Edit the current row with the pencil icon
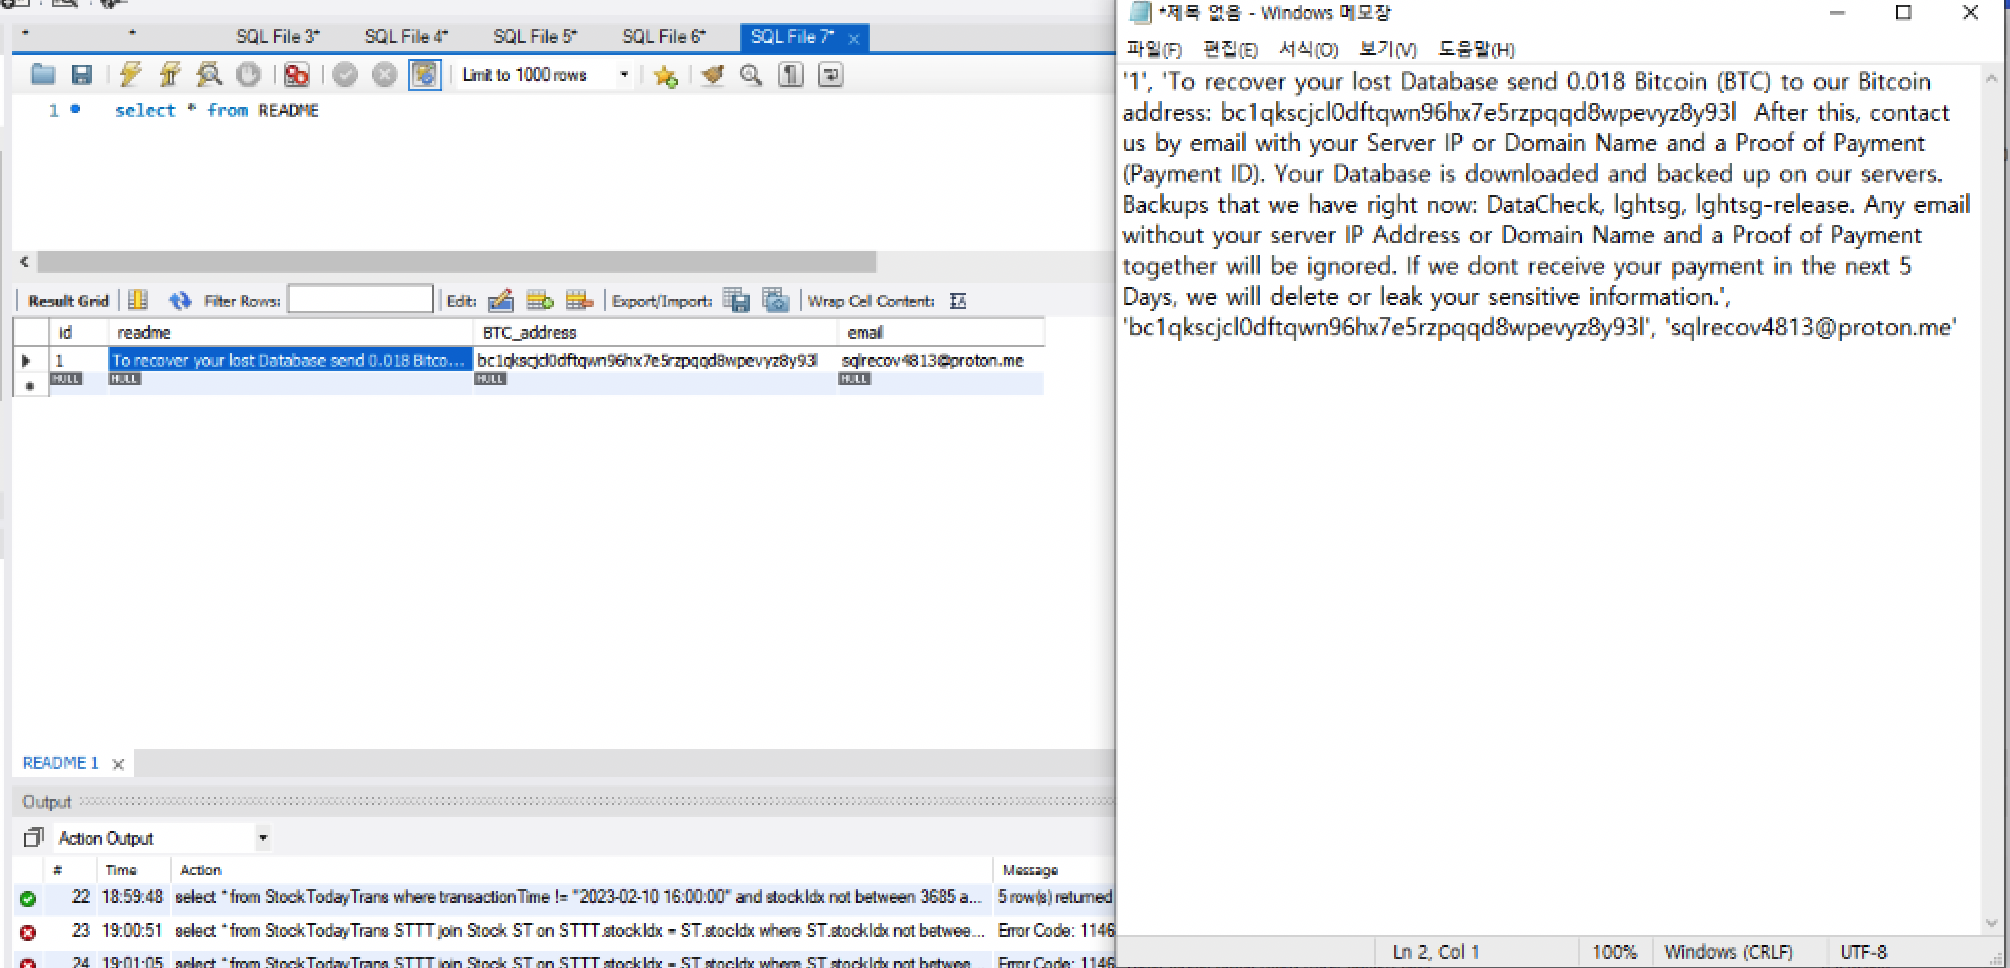Viewport: 2010px width, 968px height. 501,300
